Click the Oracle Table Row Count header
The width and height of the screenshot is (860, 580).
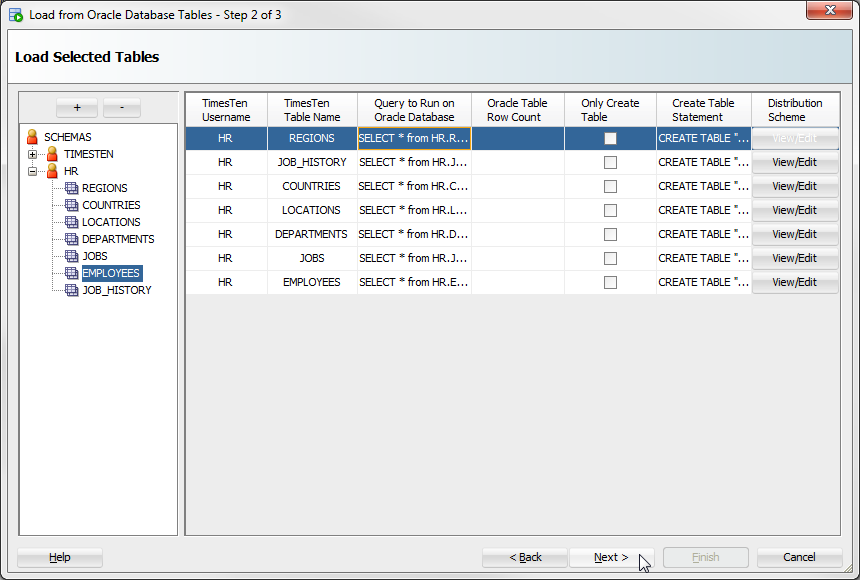[518, 110]
